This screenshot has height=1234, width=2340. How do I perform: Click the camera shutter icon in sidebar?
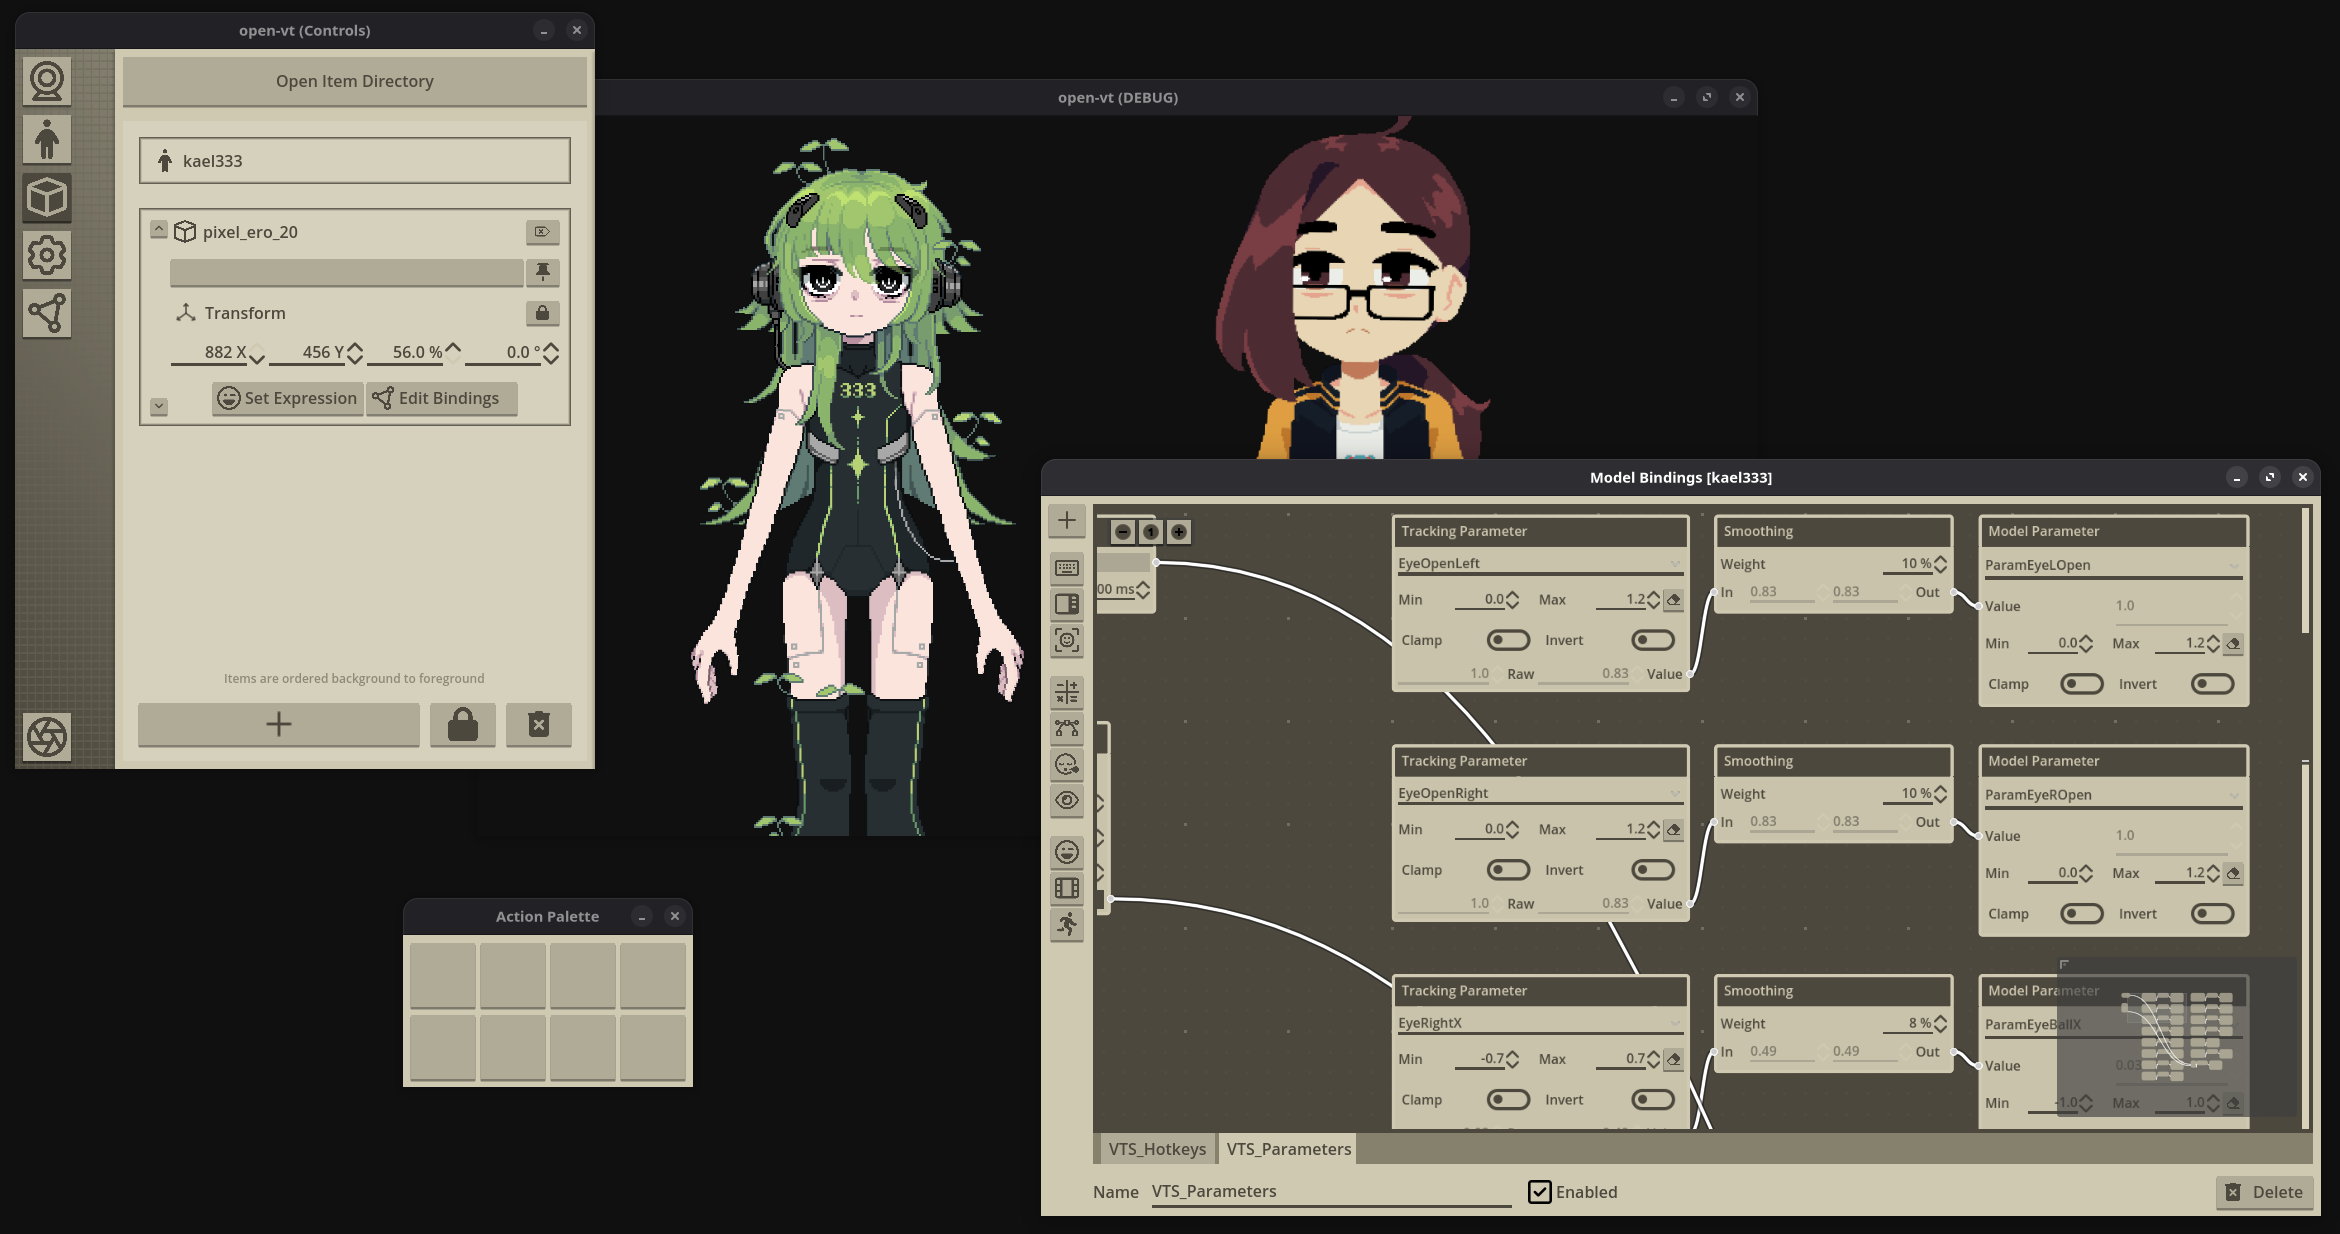(47, 737)
